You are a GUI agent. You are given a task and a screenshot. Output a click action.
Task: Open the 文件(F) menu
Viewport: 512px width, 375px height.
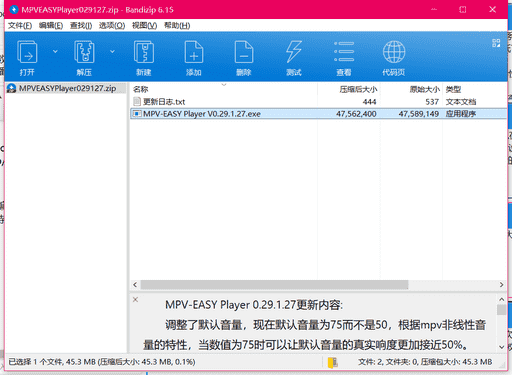click(x=20, y=25)
